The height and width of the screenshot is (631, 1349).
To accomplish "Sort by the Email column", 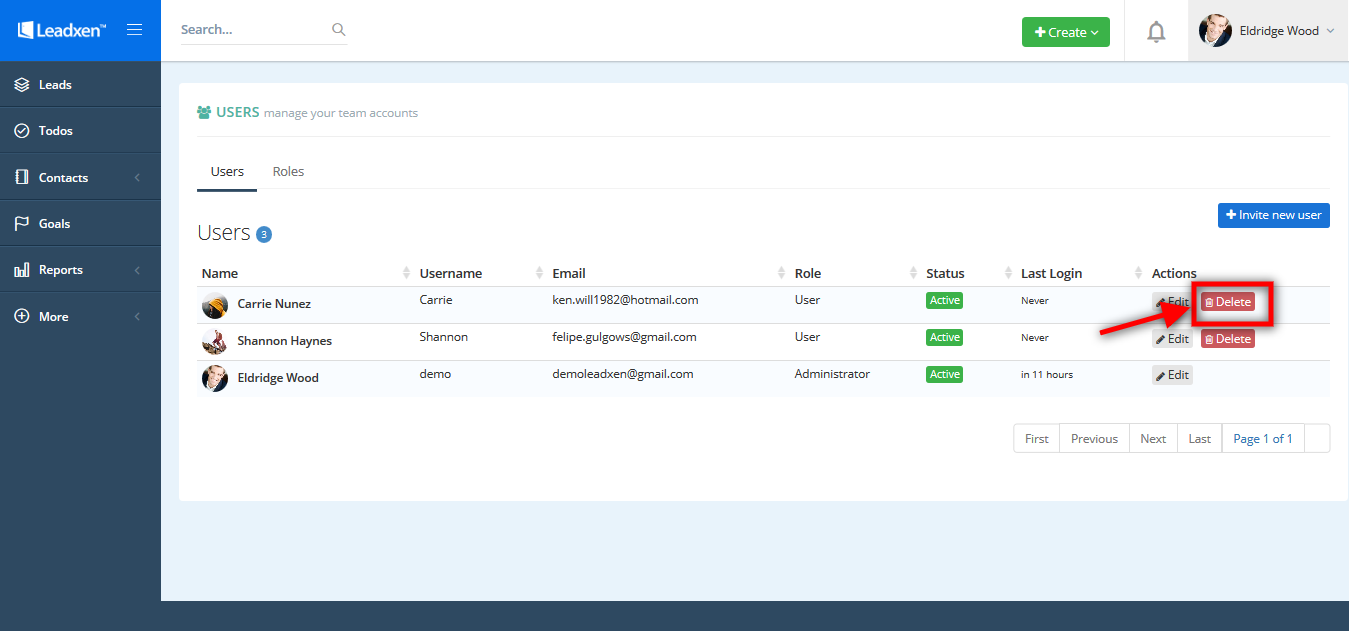I will point(669,273).
